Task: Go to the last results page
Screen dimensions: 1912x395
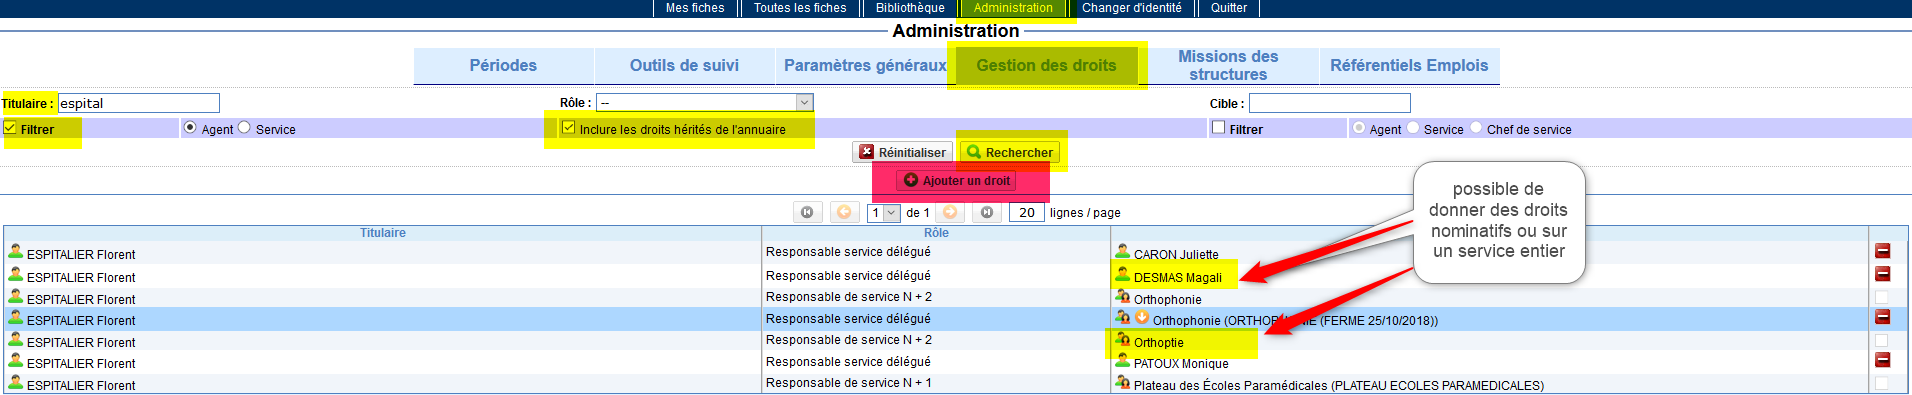Action: pos(987,212)
